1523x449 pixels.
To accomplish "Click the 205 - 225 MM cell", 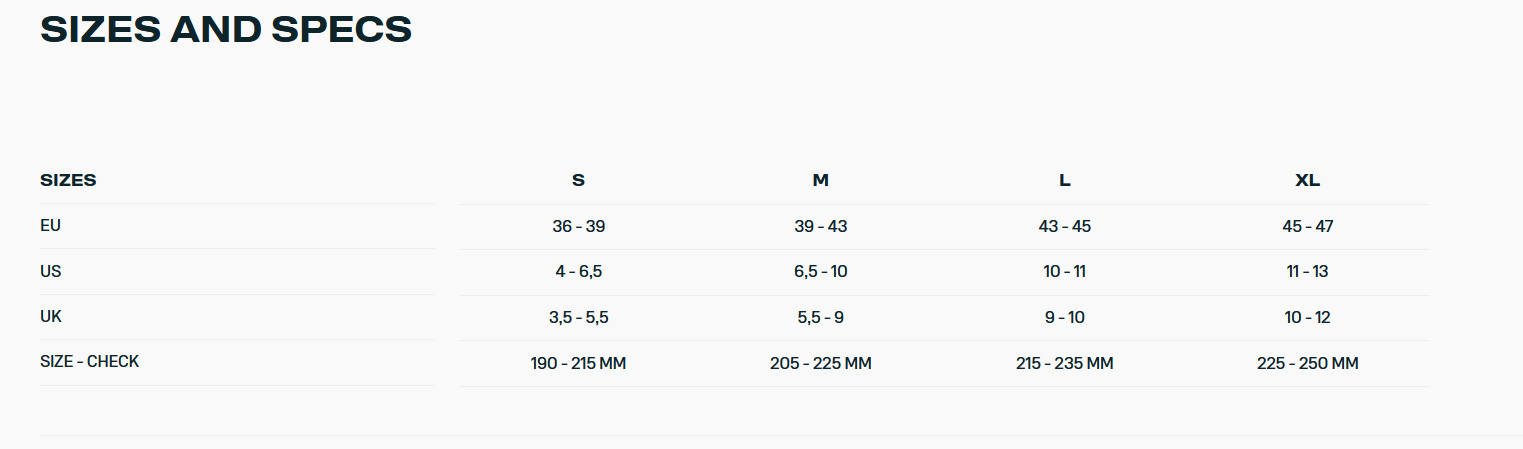I will pos(821,364).
